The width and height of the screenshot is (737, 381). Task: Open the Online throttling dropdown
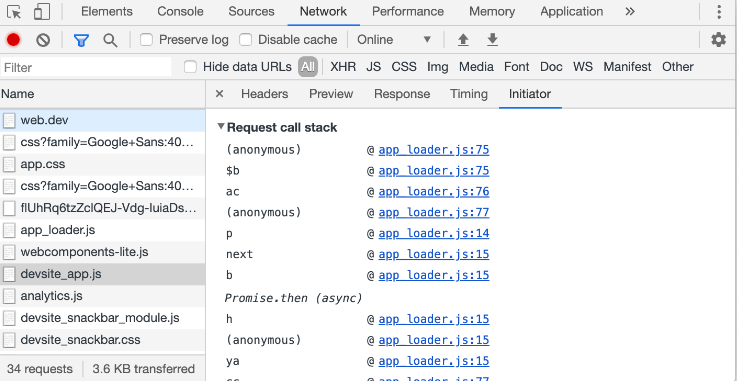[394, 40]
